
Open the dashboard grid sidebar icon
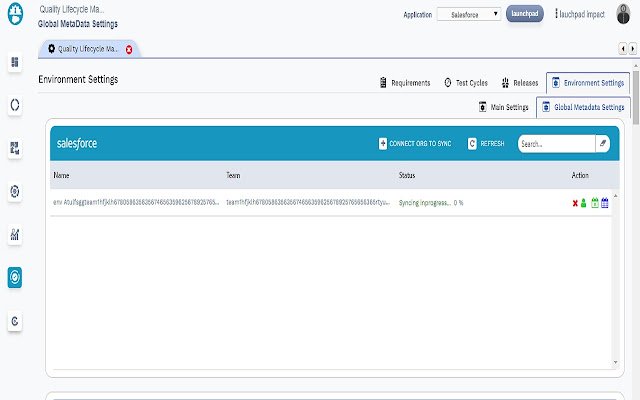pyautogui.click(x=15, y=62)
